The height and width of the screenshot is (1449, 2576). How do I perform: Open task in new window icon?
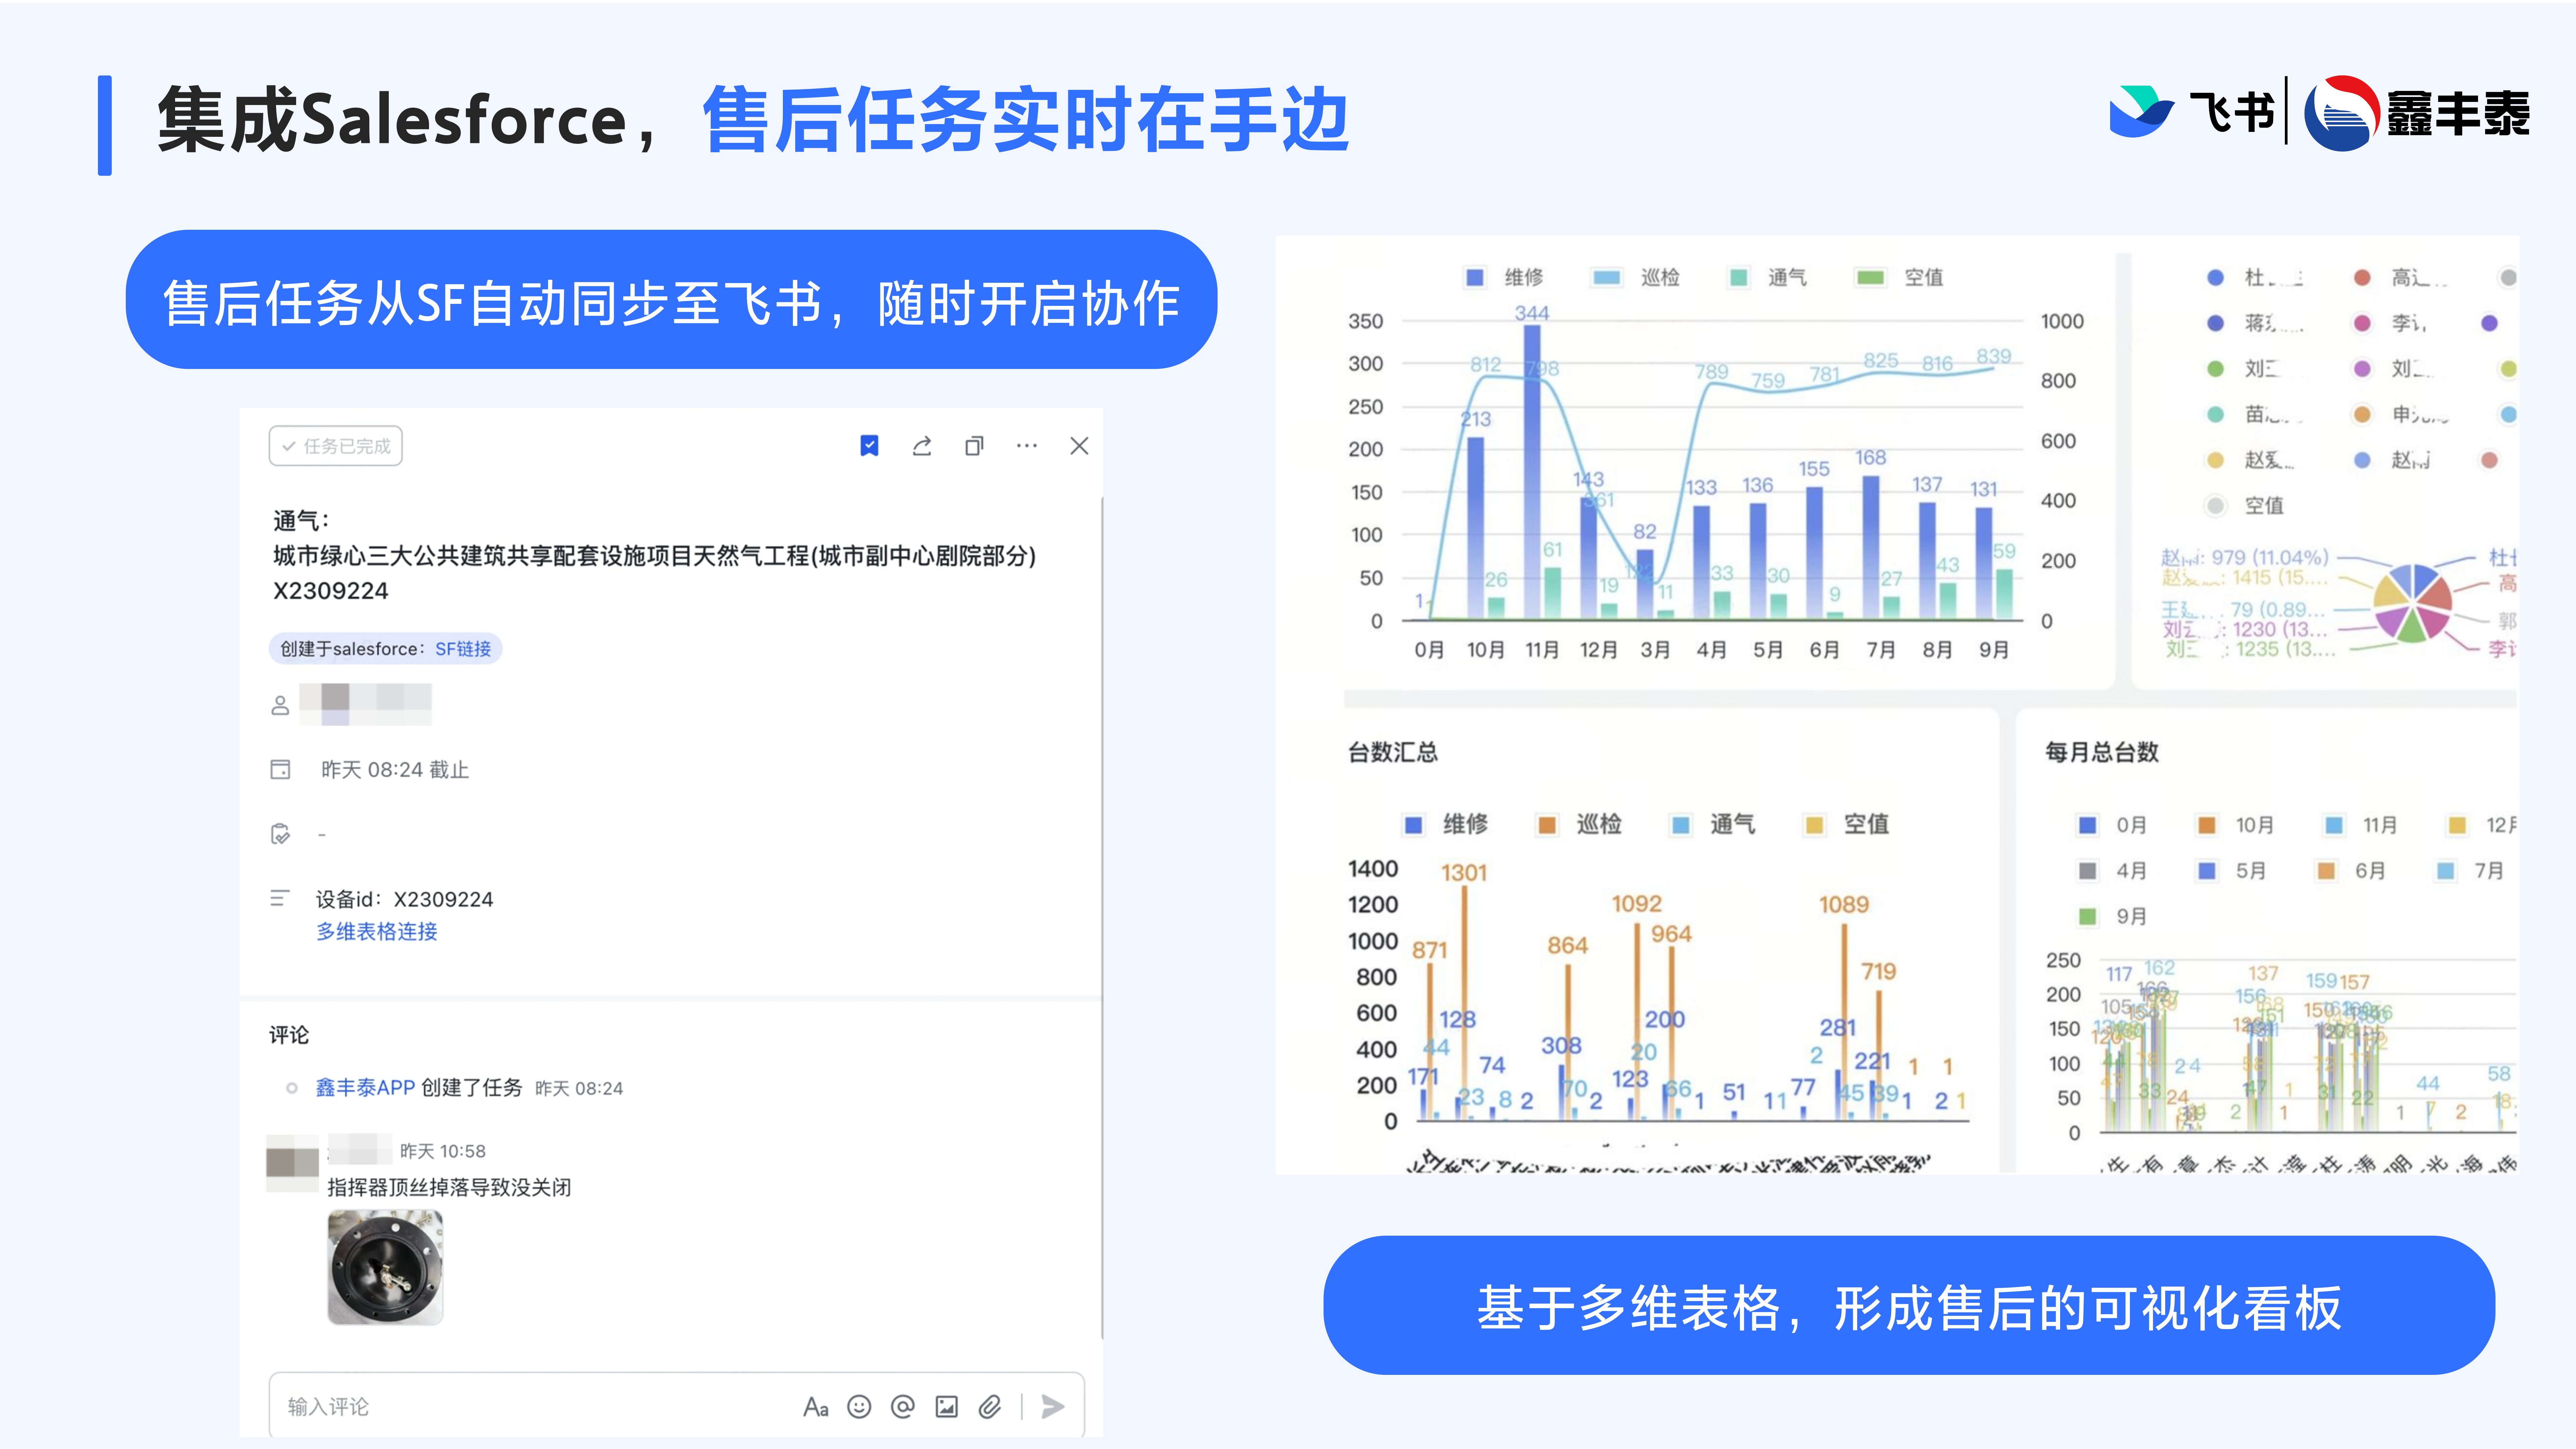pos(974,446)
